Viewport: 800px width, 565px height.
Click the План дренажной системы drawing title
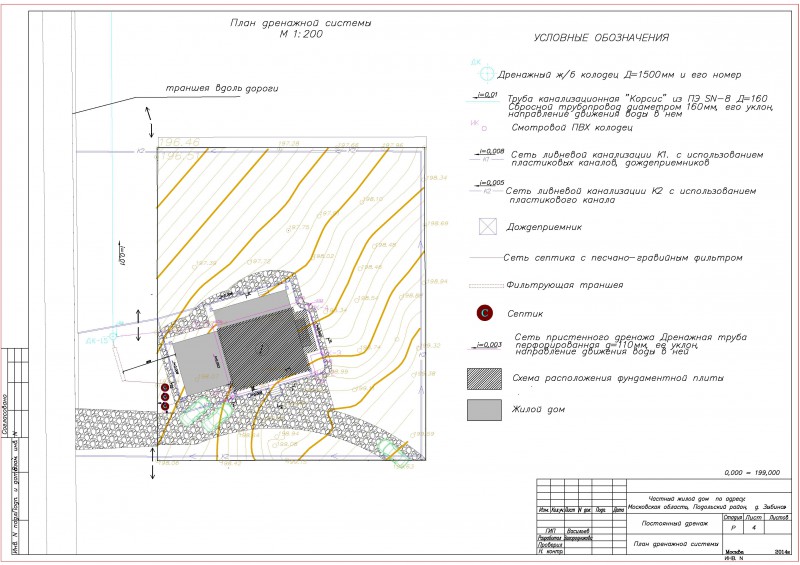(x=301, y=28)
